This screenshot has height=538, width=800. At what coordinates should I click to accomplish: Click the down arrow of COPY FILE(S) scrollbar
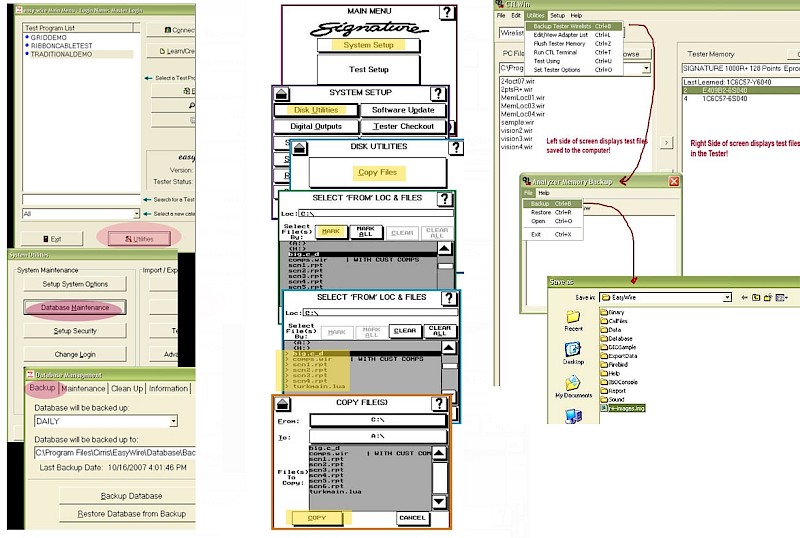(439, 502)
